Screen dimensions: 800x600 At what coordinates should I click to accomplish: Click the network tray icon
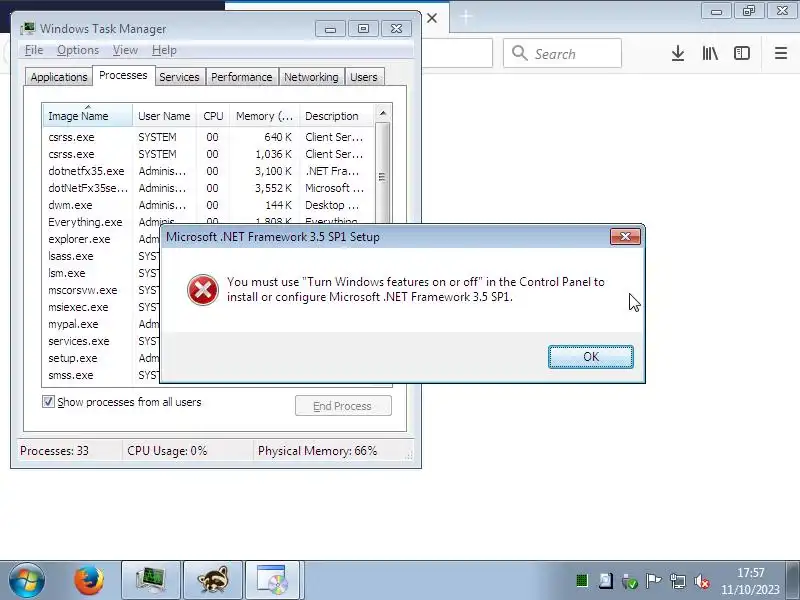678,581
